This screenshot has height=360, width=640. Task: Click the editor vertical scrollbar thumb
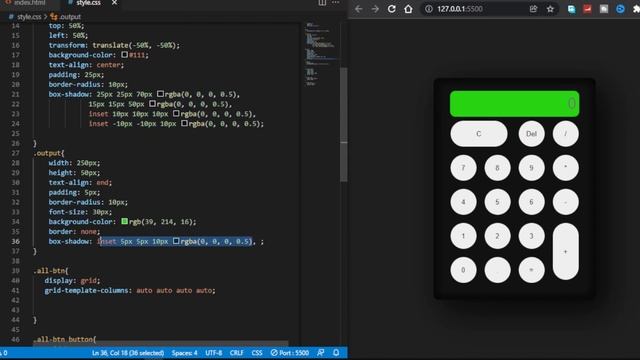point(344,124)
